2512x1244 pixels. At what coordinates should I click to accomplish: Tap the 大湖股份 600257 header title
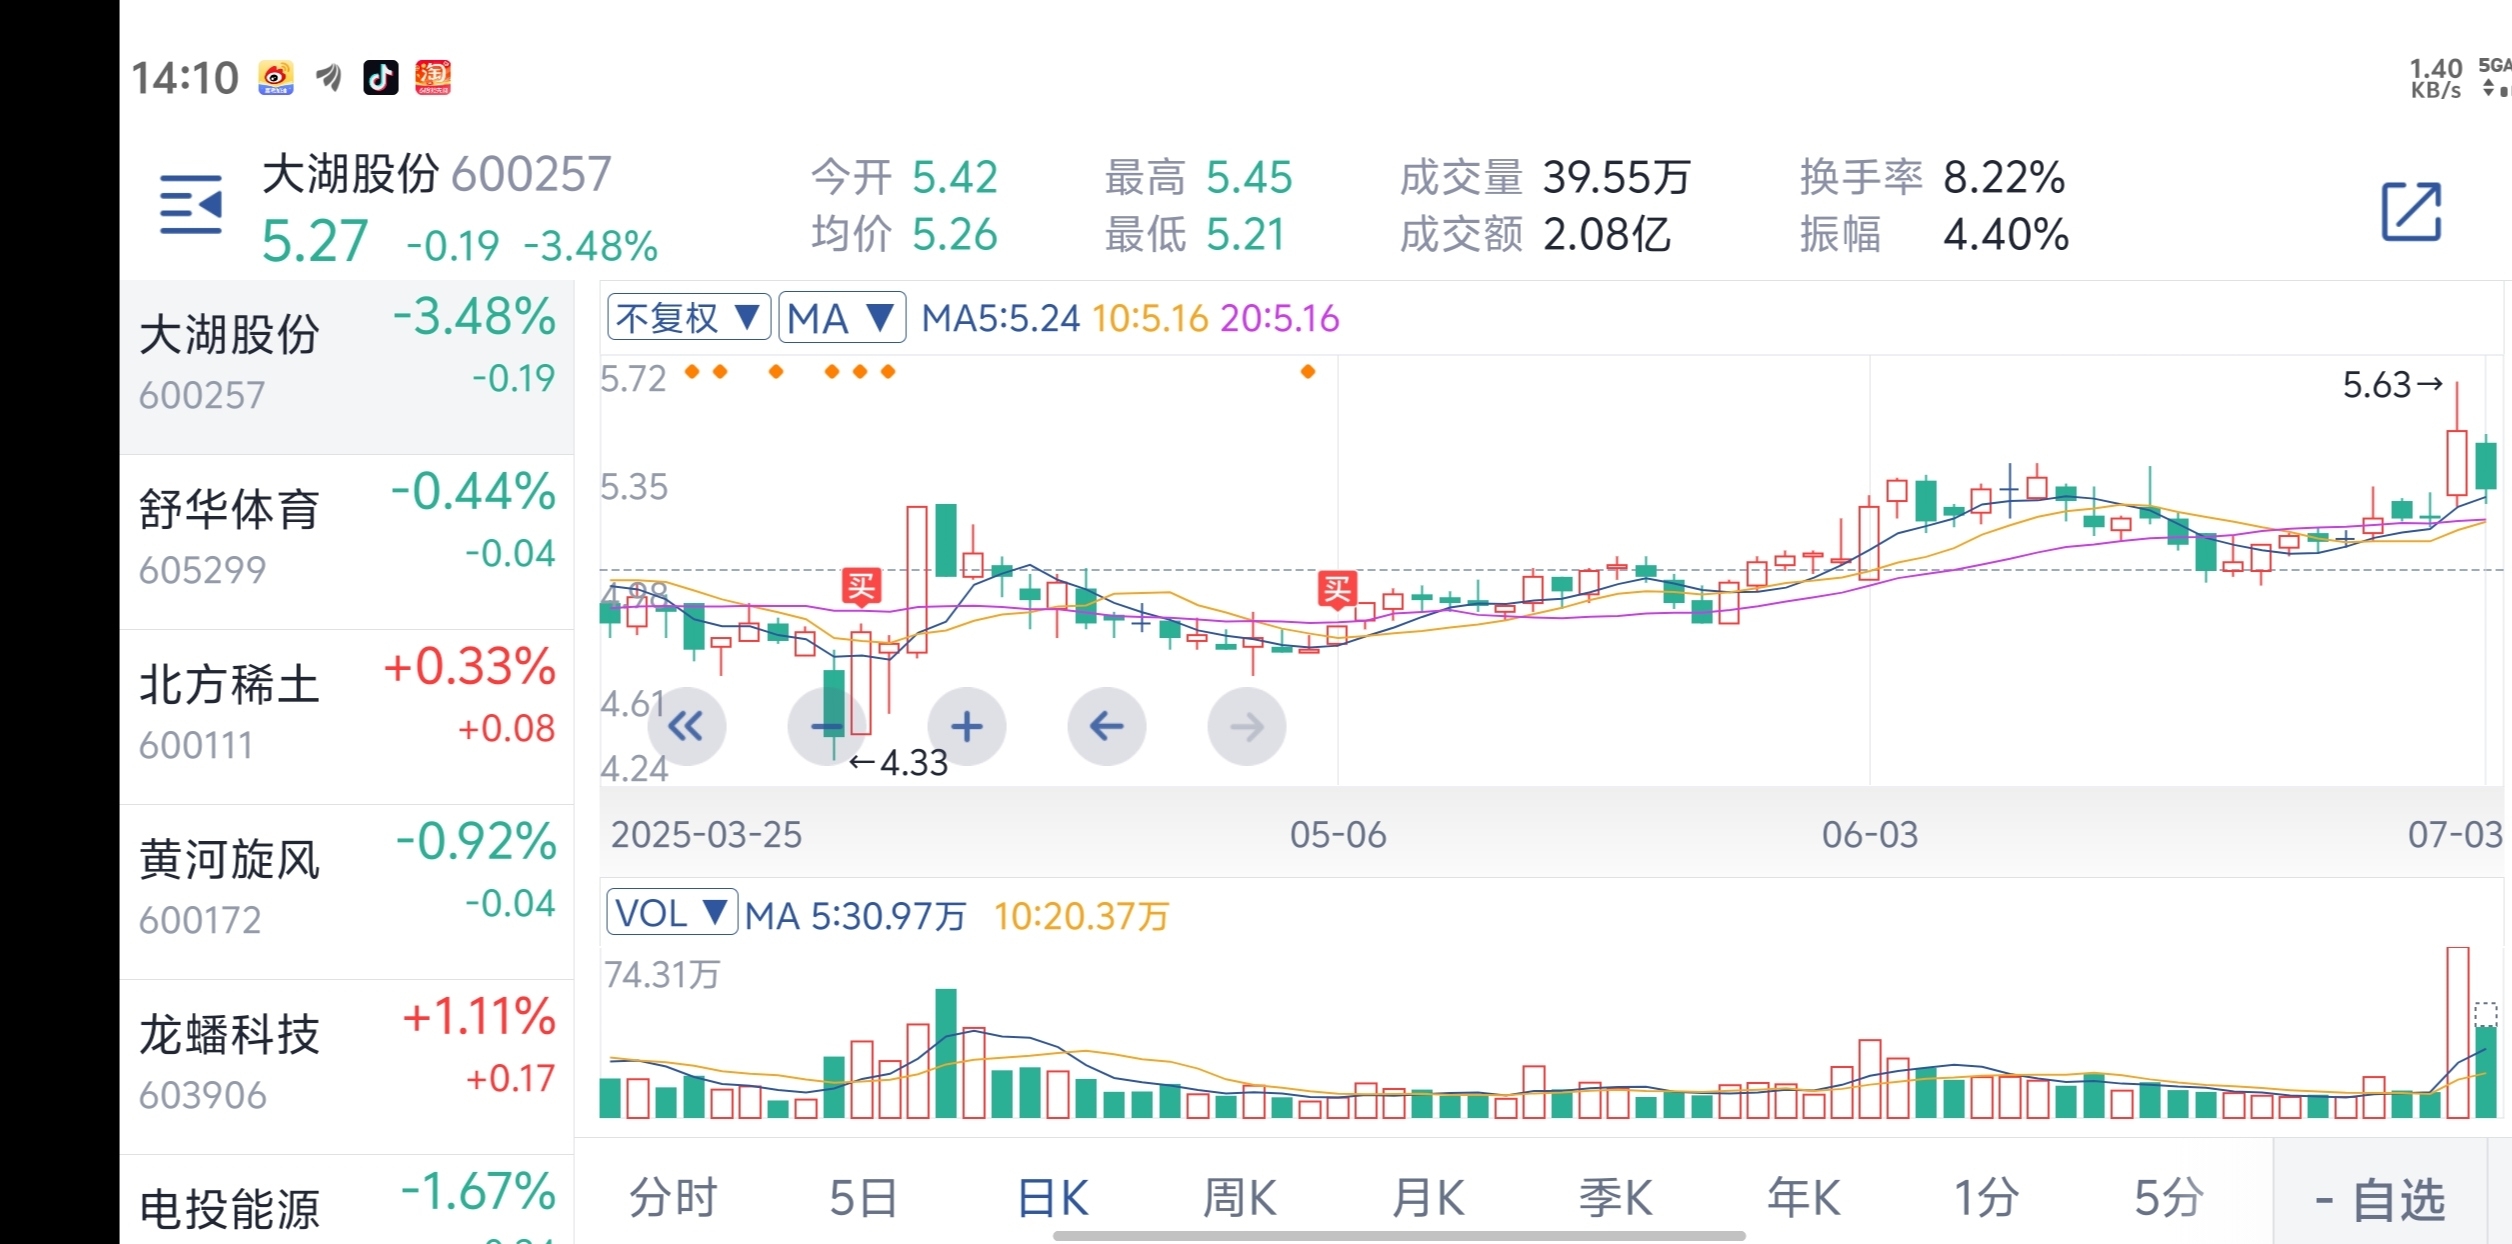(436, 174)
